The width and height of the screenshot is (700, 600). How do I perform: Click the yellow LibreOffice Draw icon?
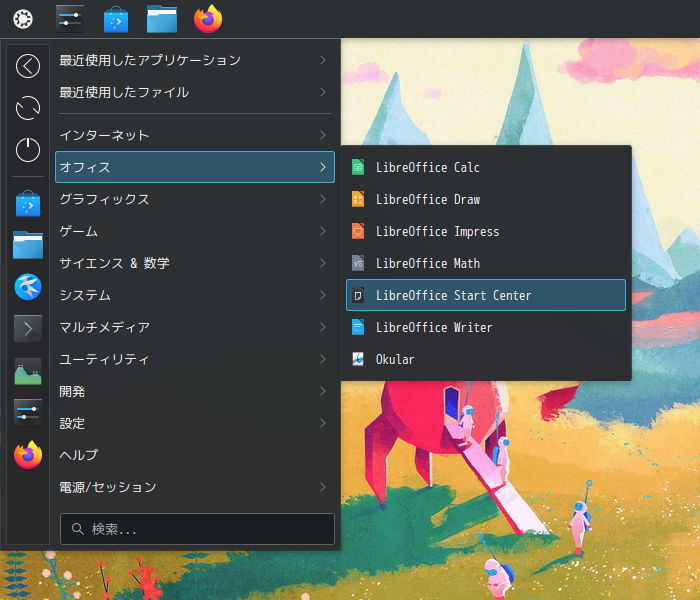358,199
